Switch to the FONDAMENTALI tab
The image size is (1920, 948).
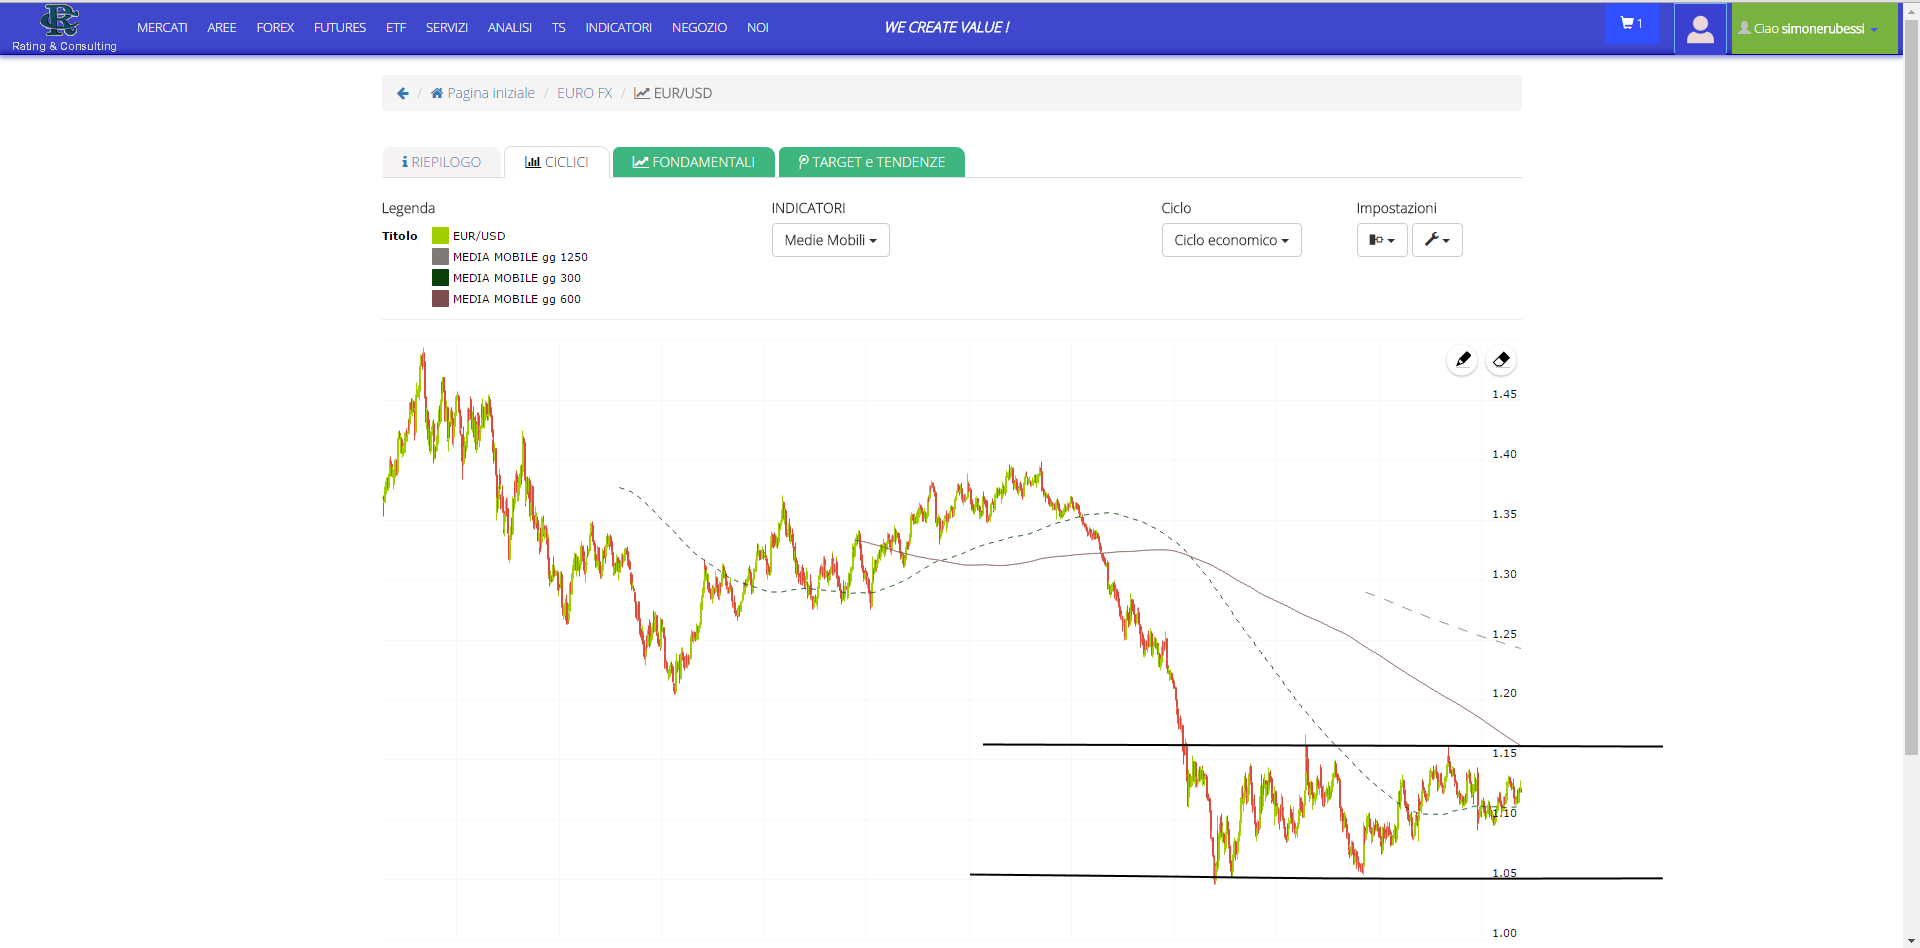(x=694, y=162)
